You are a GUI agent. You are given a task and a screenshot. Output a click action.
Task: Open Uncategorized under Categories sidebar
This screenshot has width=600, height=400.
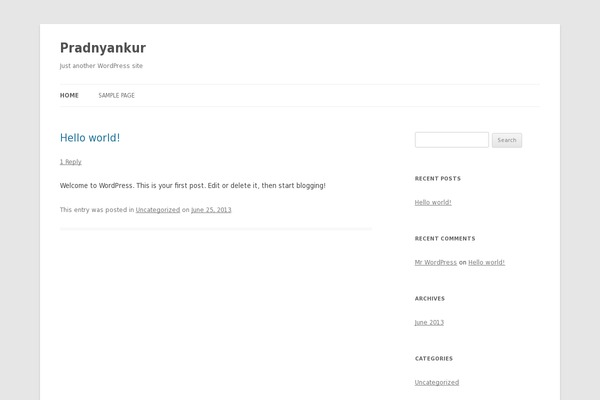pyautogui.click(x=437, y=382)
